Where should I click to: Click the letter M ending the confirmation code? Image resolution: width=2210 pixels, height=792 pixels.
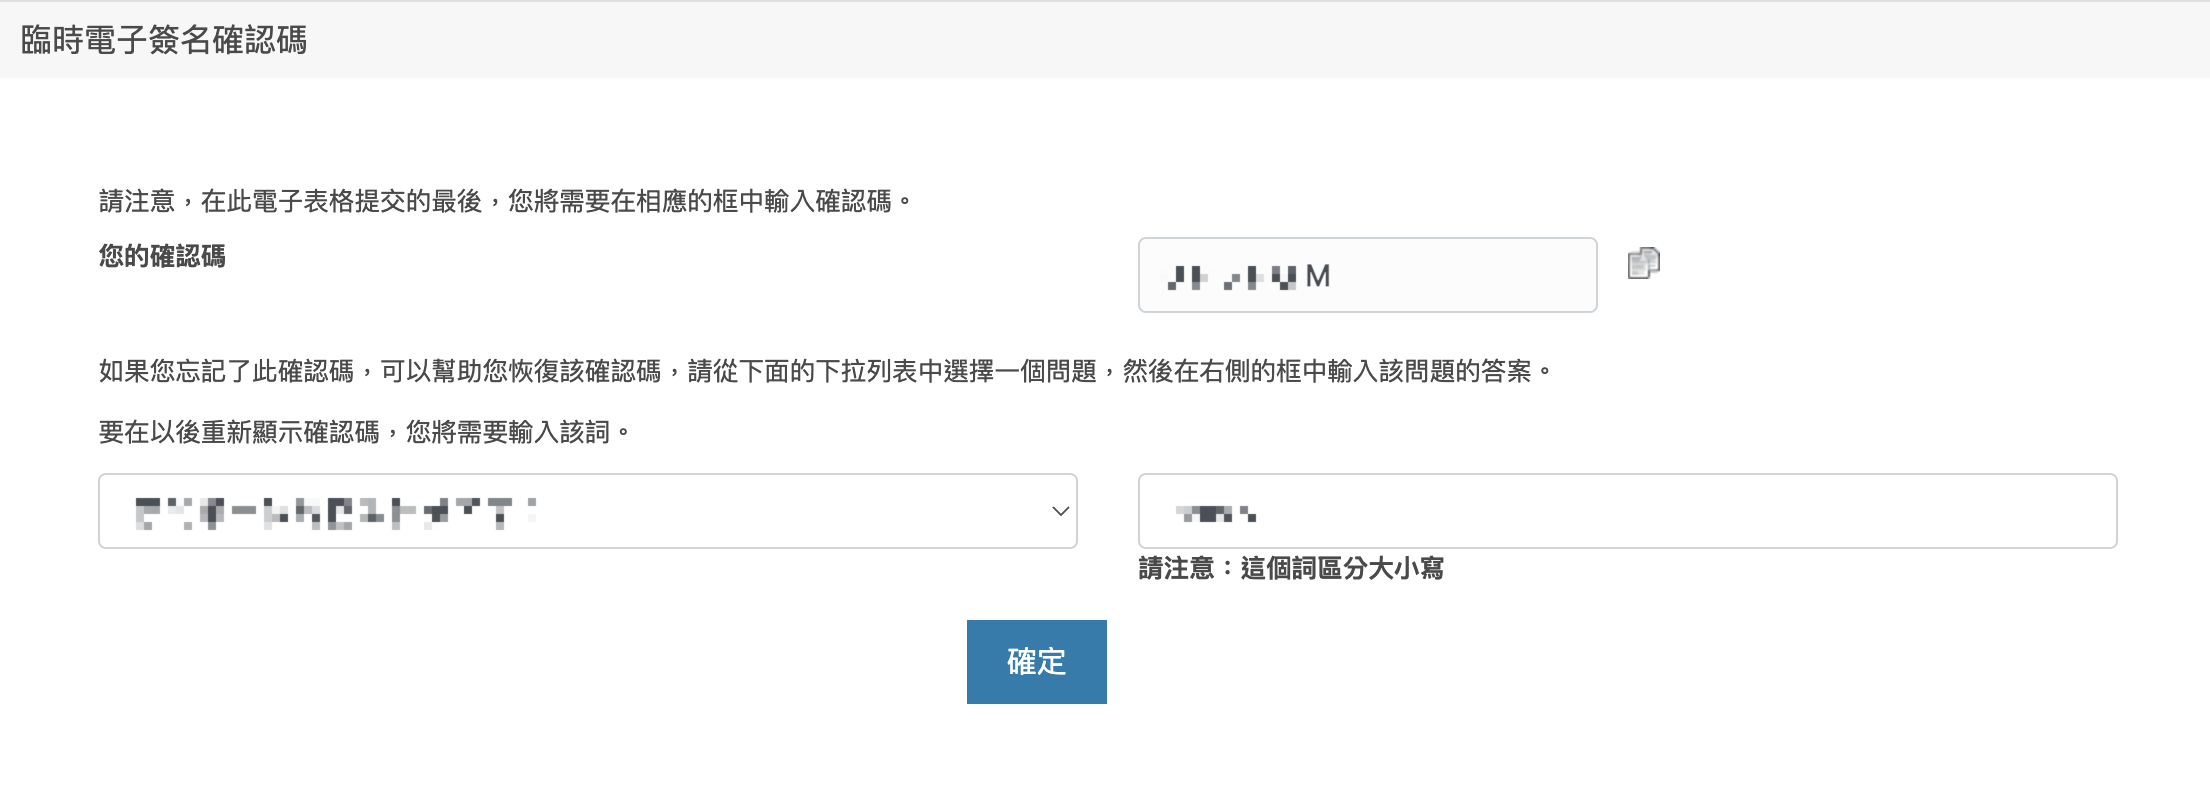pyautogui.click(x=1318, y=276)
